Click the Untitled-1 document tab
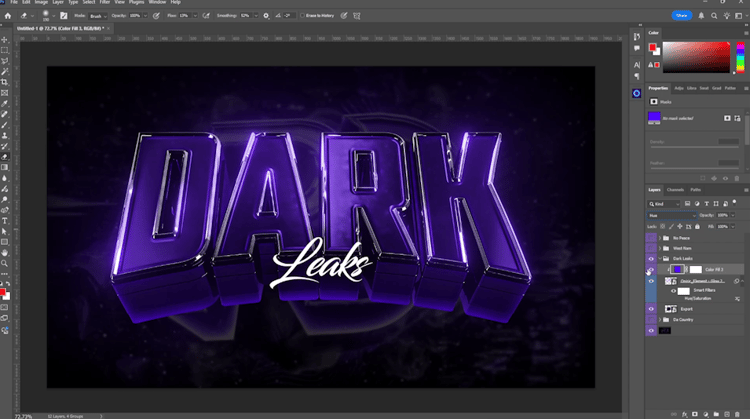 [61, 29]
